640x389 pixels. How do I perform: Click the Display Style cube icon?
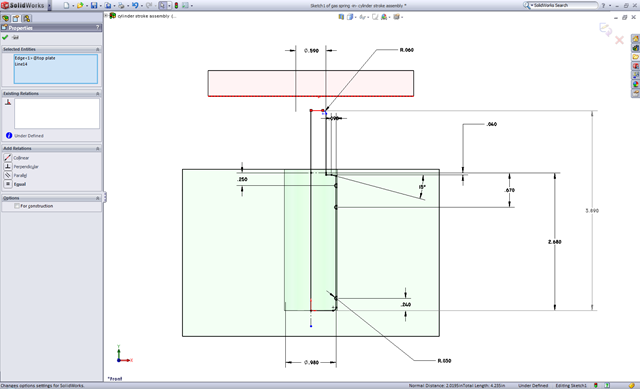(x=350, y=17)
